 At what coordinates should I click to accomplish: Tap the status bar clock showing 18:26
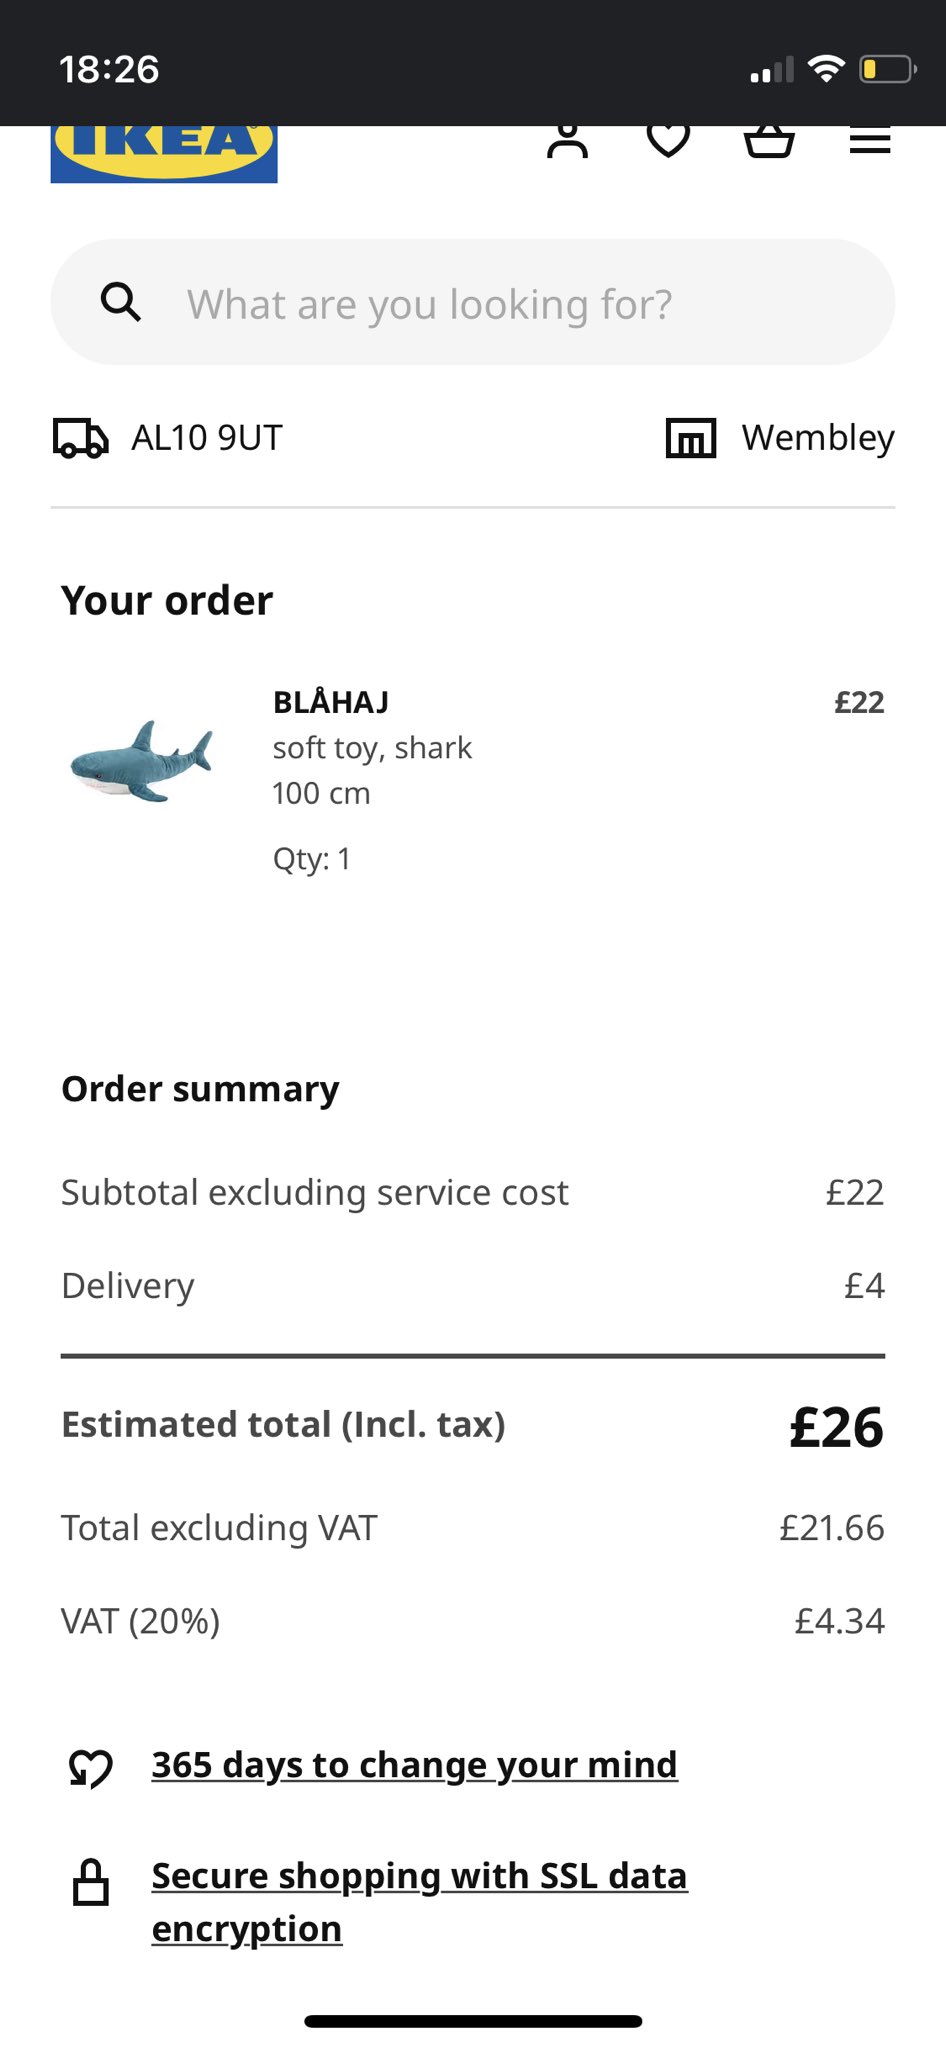coord(109,70)
